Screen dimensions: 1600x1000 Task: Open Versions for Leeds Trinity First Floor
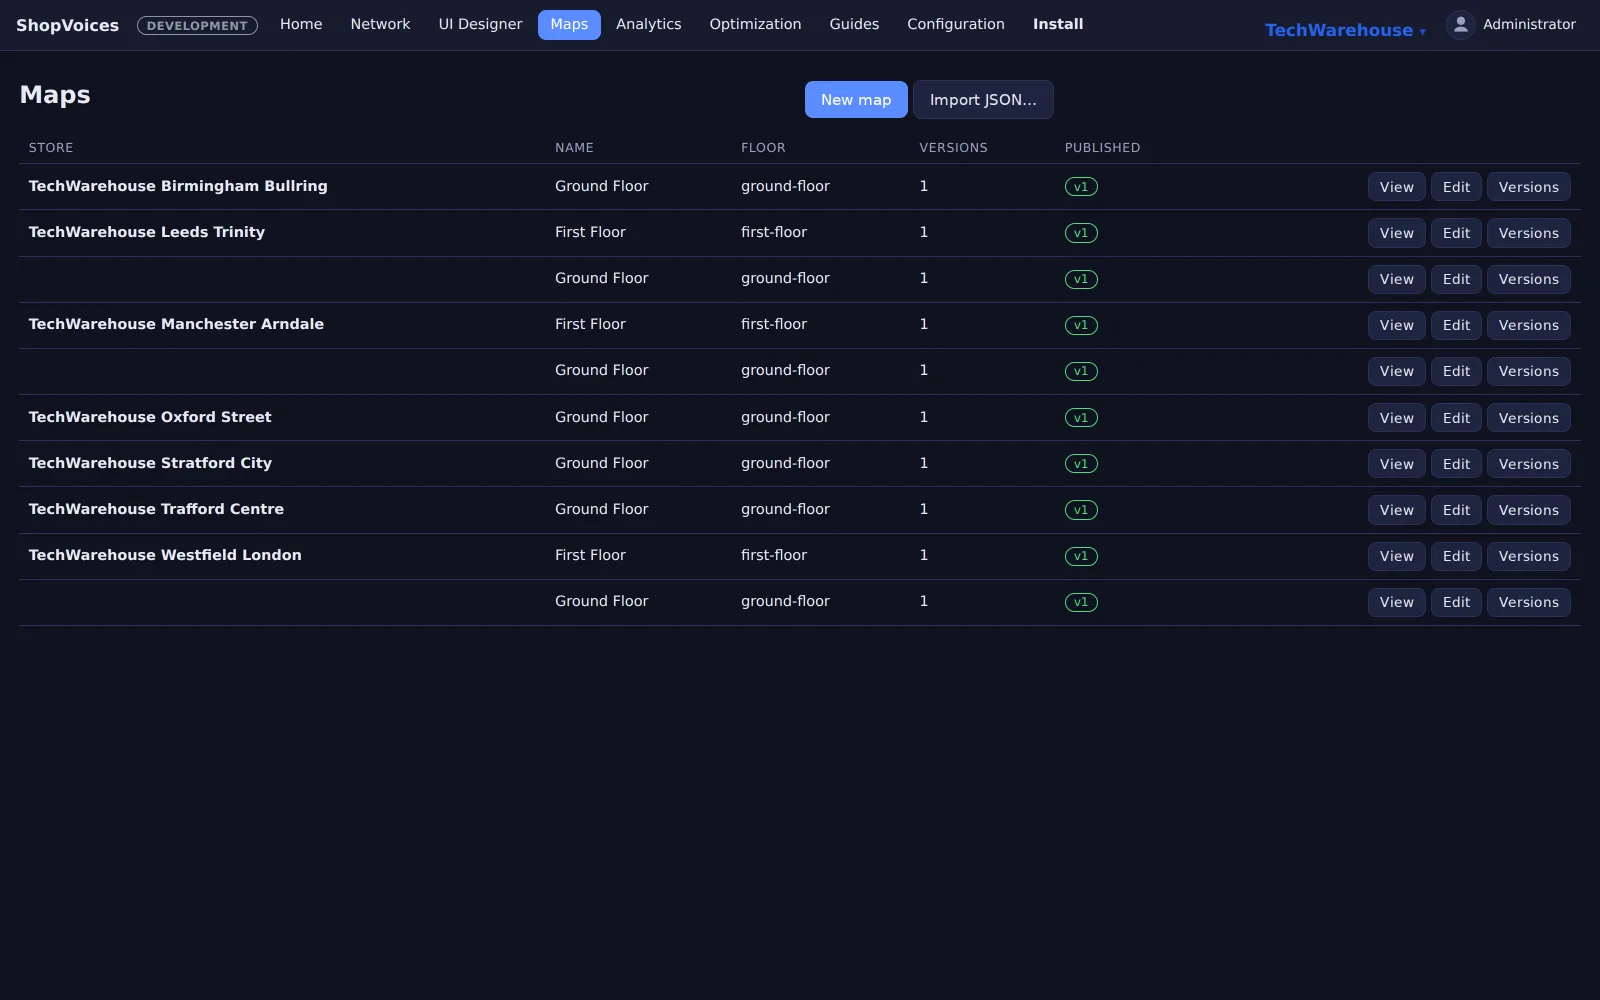[1528, 233]
